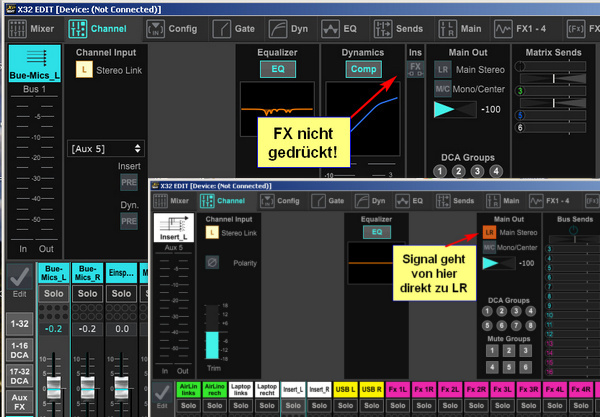
Task: Toggle the Insert PRE button
Action: pos(129,182)
